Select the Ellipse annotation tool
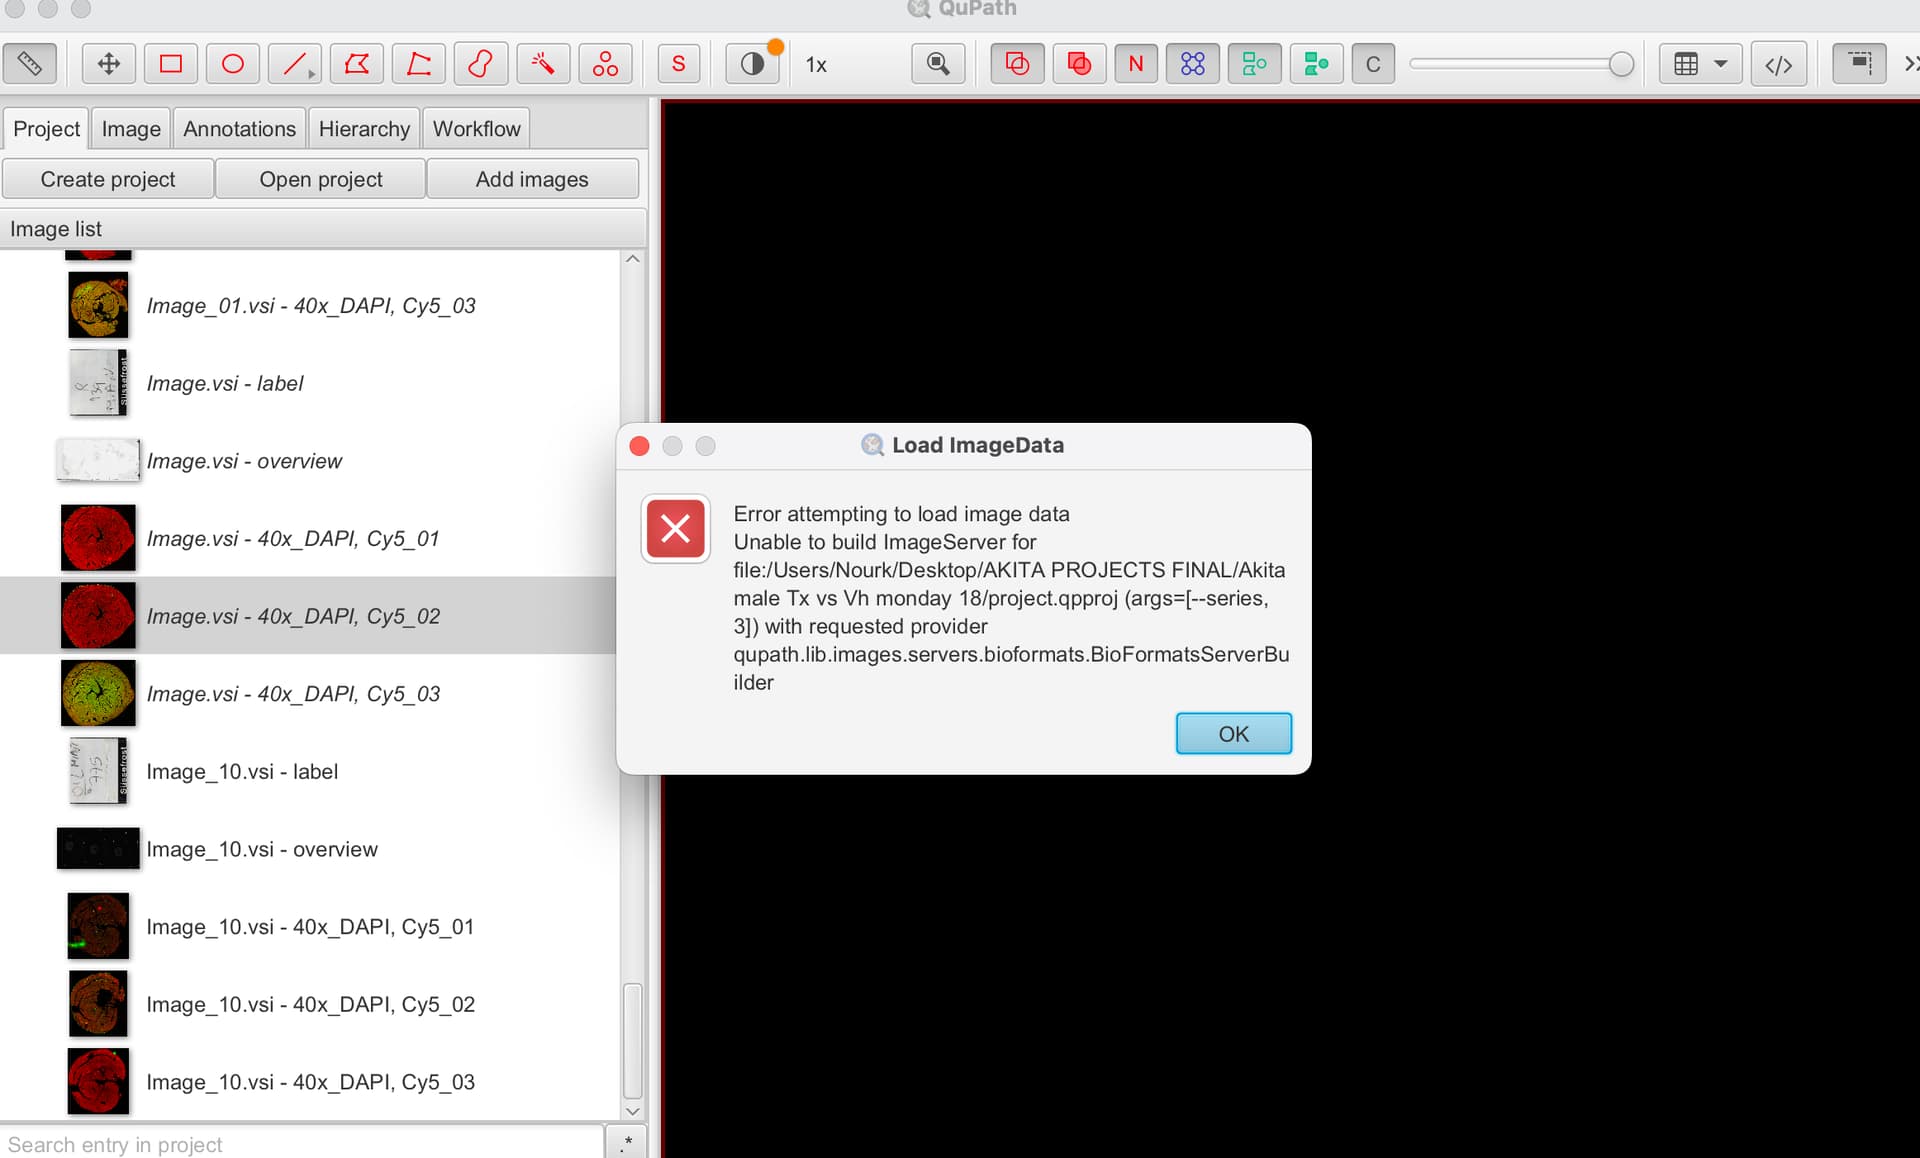The width and height of the screenshot is (1920, 1158). (232, 63)
